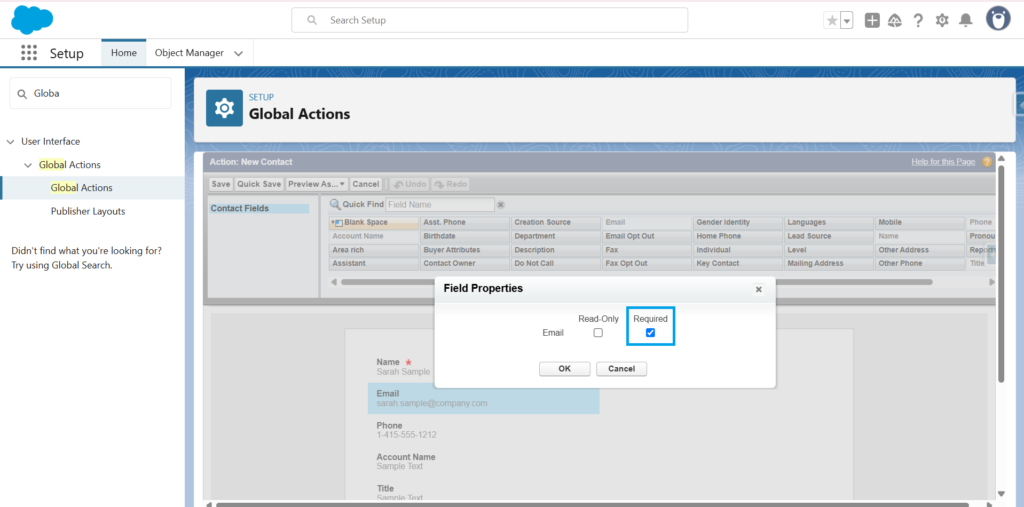The width and height of the screenshot is (1024, 507).
Task: Click the Favorites star icon
Action: pos(832,20)
